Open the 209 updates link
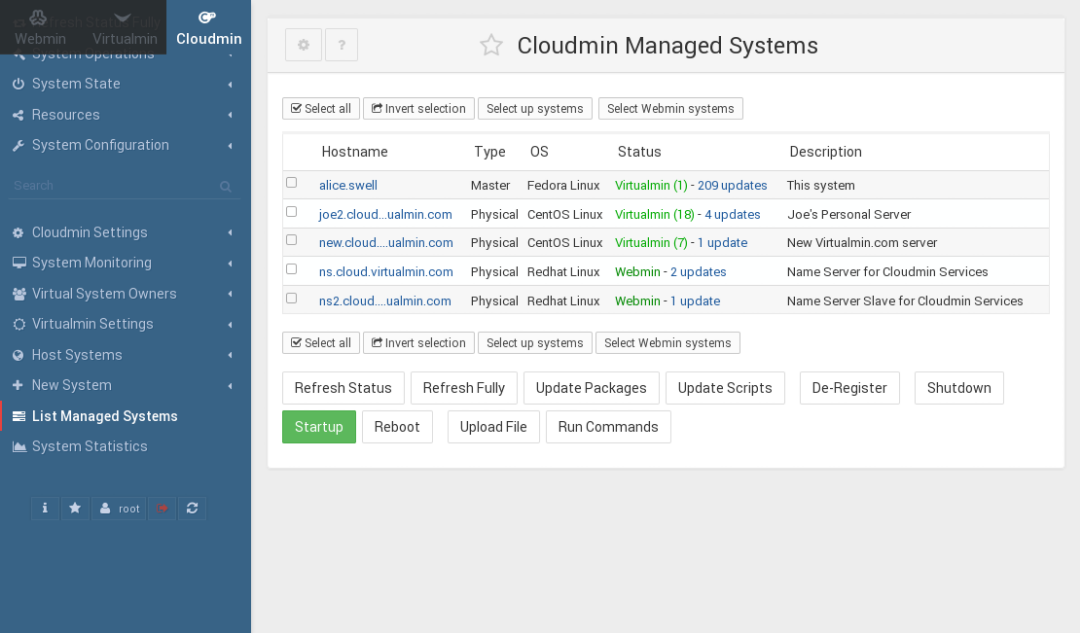1080x633 pixels. pos(732,185)
